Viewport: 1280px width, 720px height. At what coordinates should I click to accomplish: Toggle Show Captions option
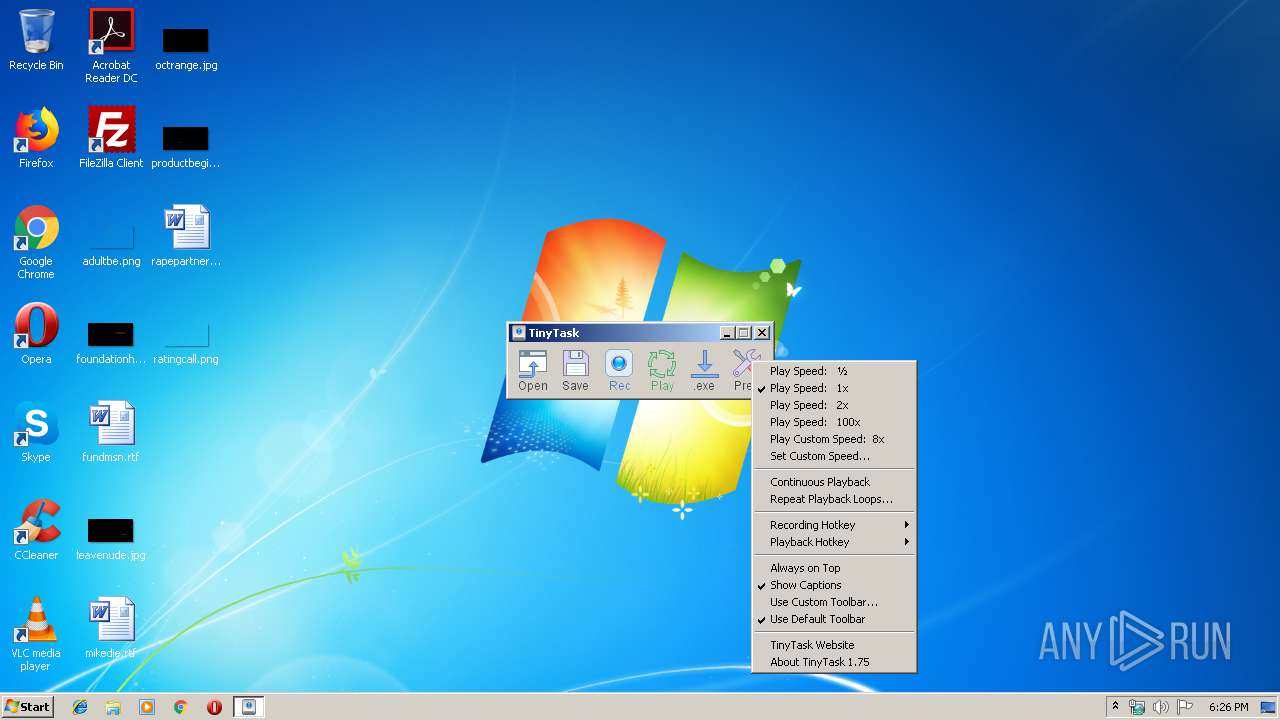point(834,585)
